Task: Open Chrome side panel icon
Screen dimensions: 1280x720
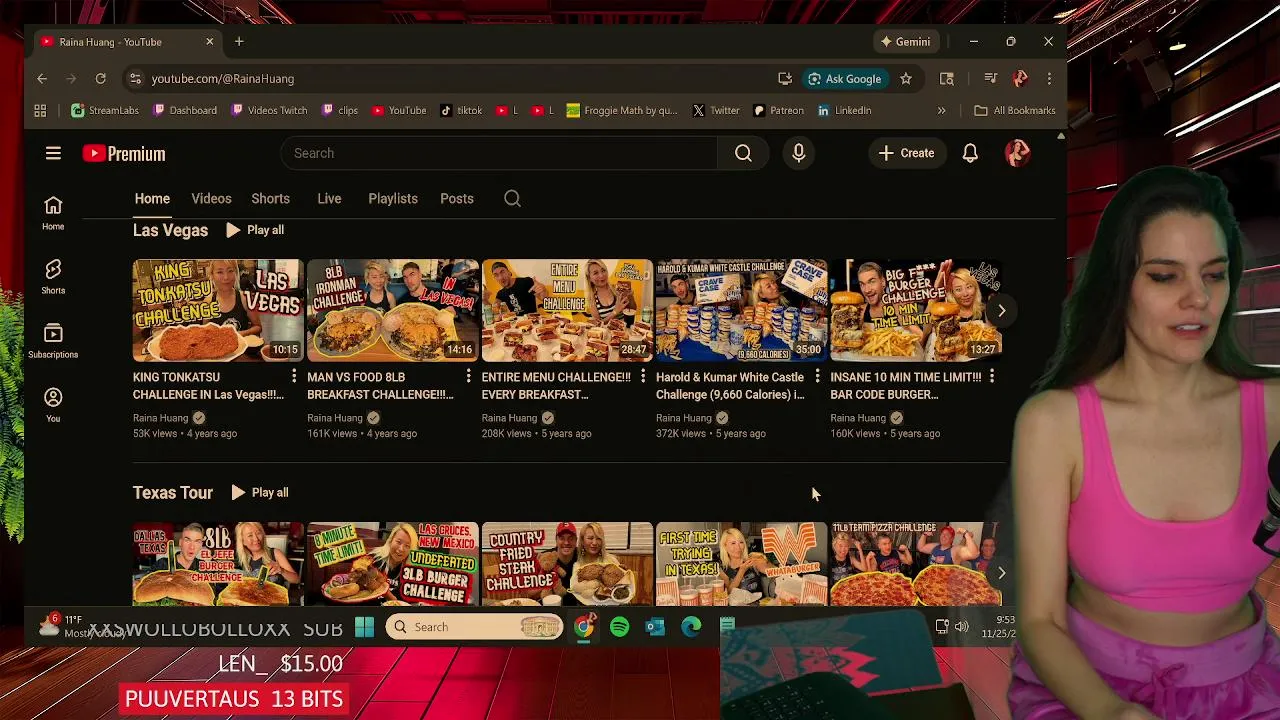Action: (x=946, y=78)
